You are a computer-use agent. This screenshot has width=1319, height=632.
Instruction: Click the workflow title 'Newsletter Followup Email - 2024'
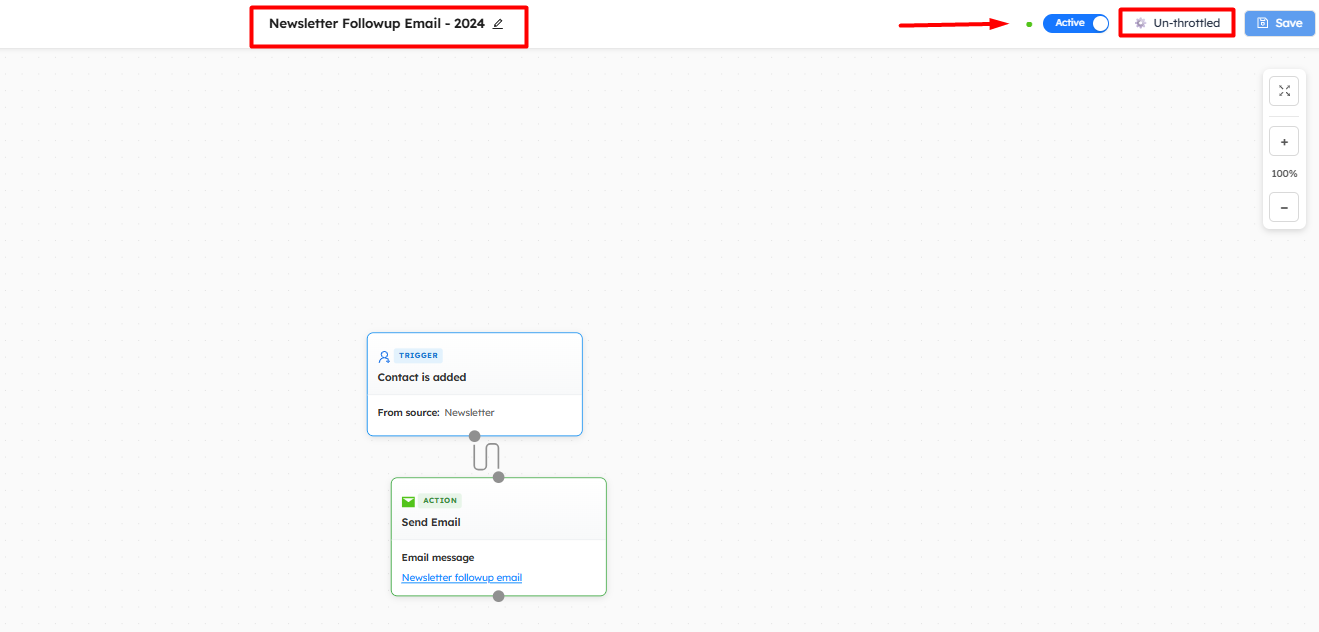376,24
